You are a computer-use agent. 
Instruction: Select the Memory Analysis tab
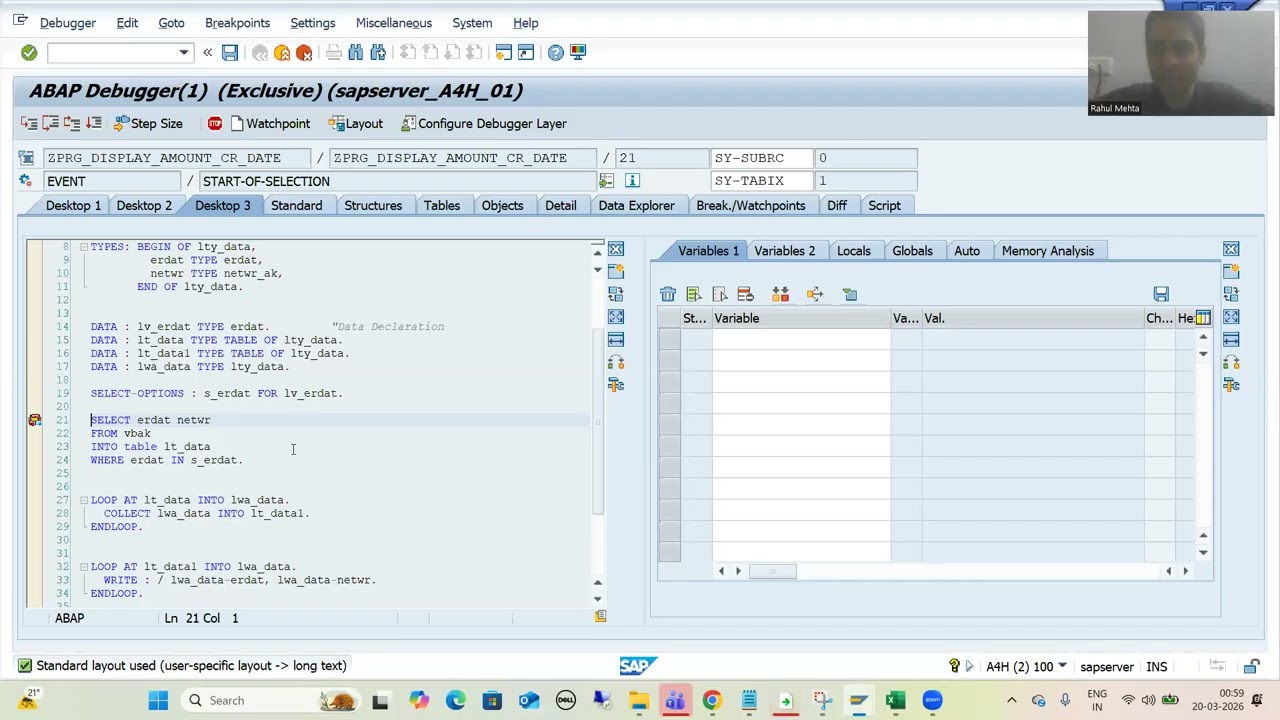click(x=1048, y=251)
